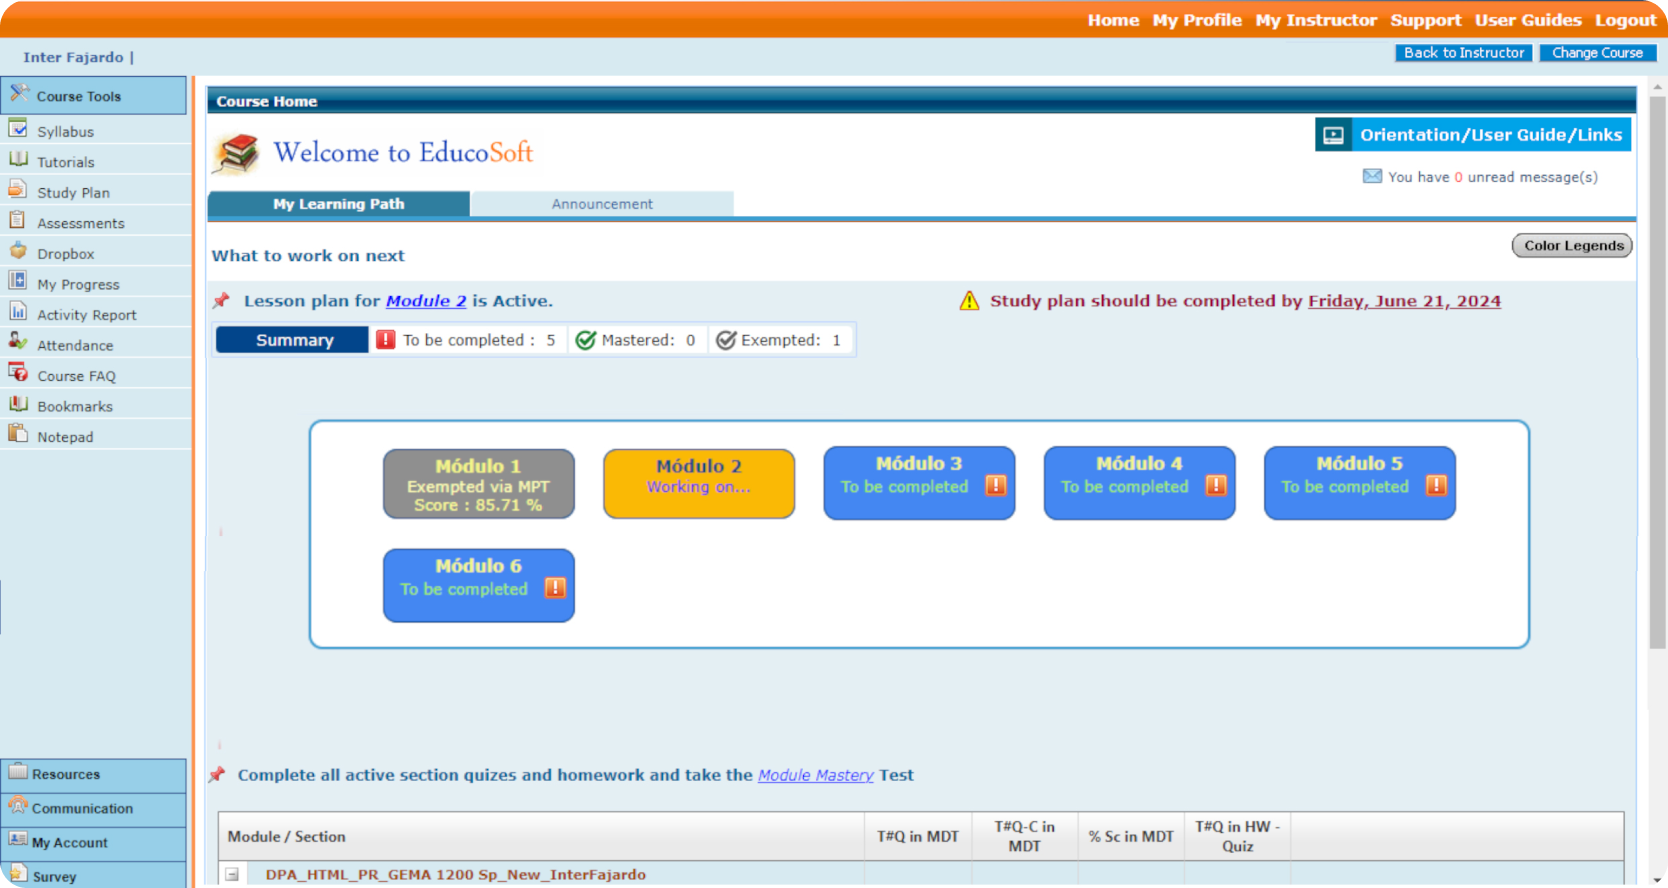Click the My Progress icon

point(18,281)
